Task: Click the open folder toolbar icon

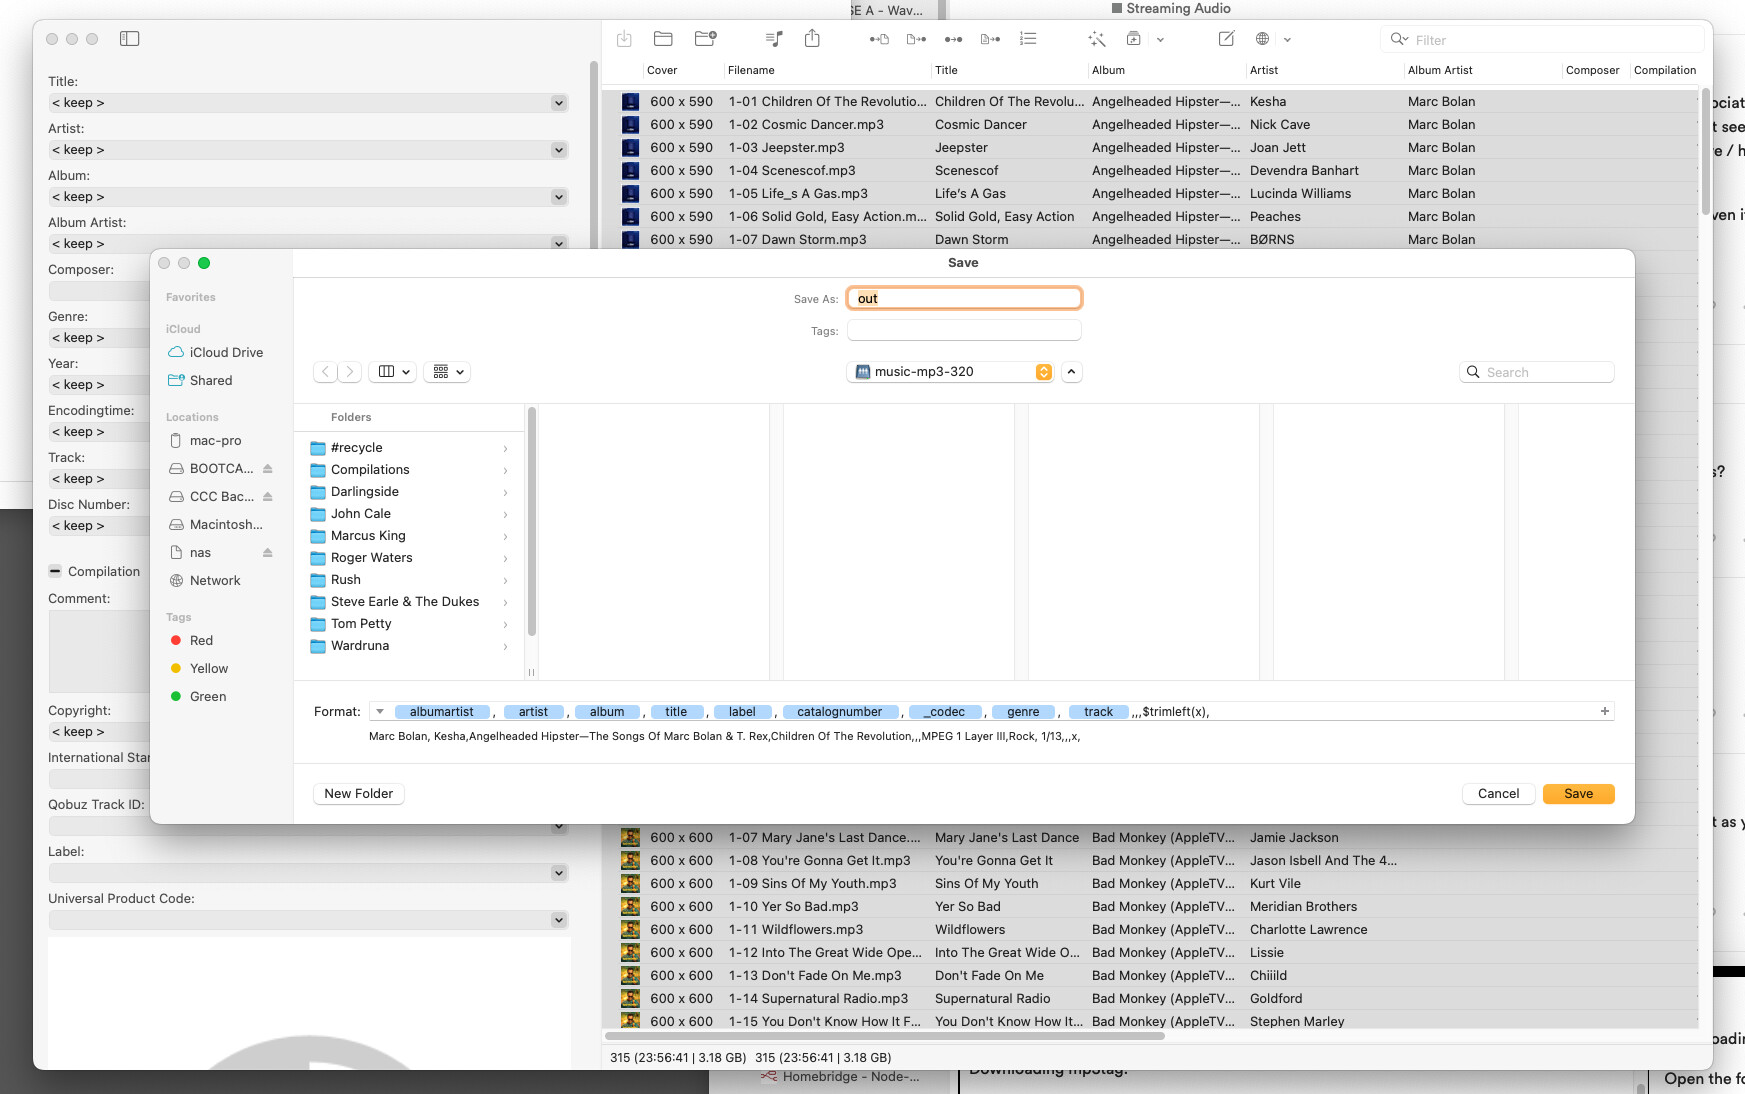Action: 662,39
